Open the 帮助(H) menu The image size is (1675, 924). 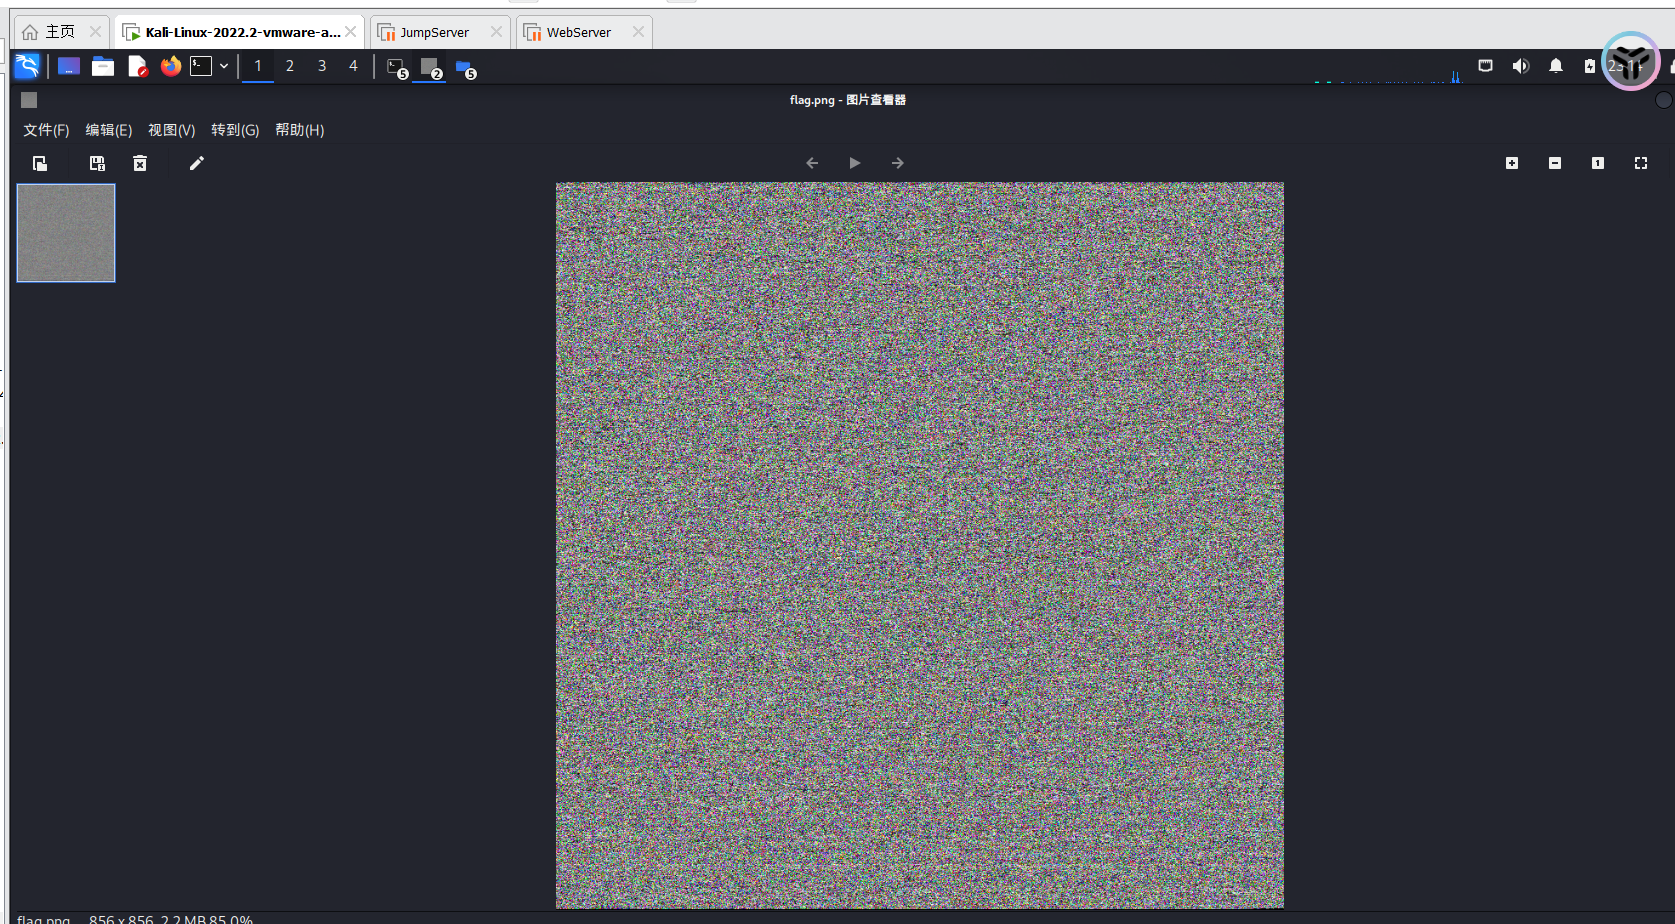coord(300,130)
